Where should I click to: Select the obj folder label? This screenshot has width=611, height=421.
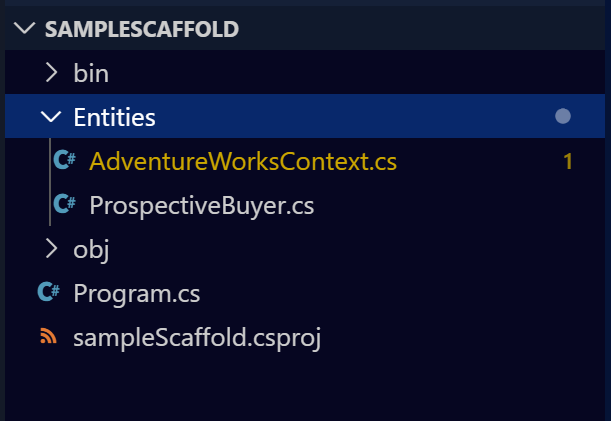91,249
